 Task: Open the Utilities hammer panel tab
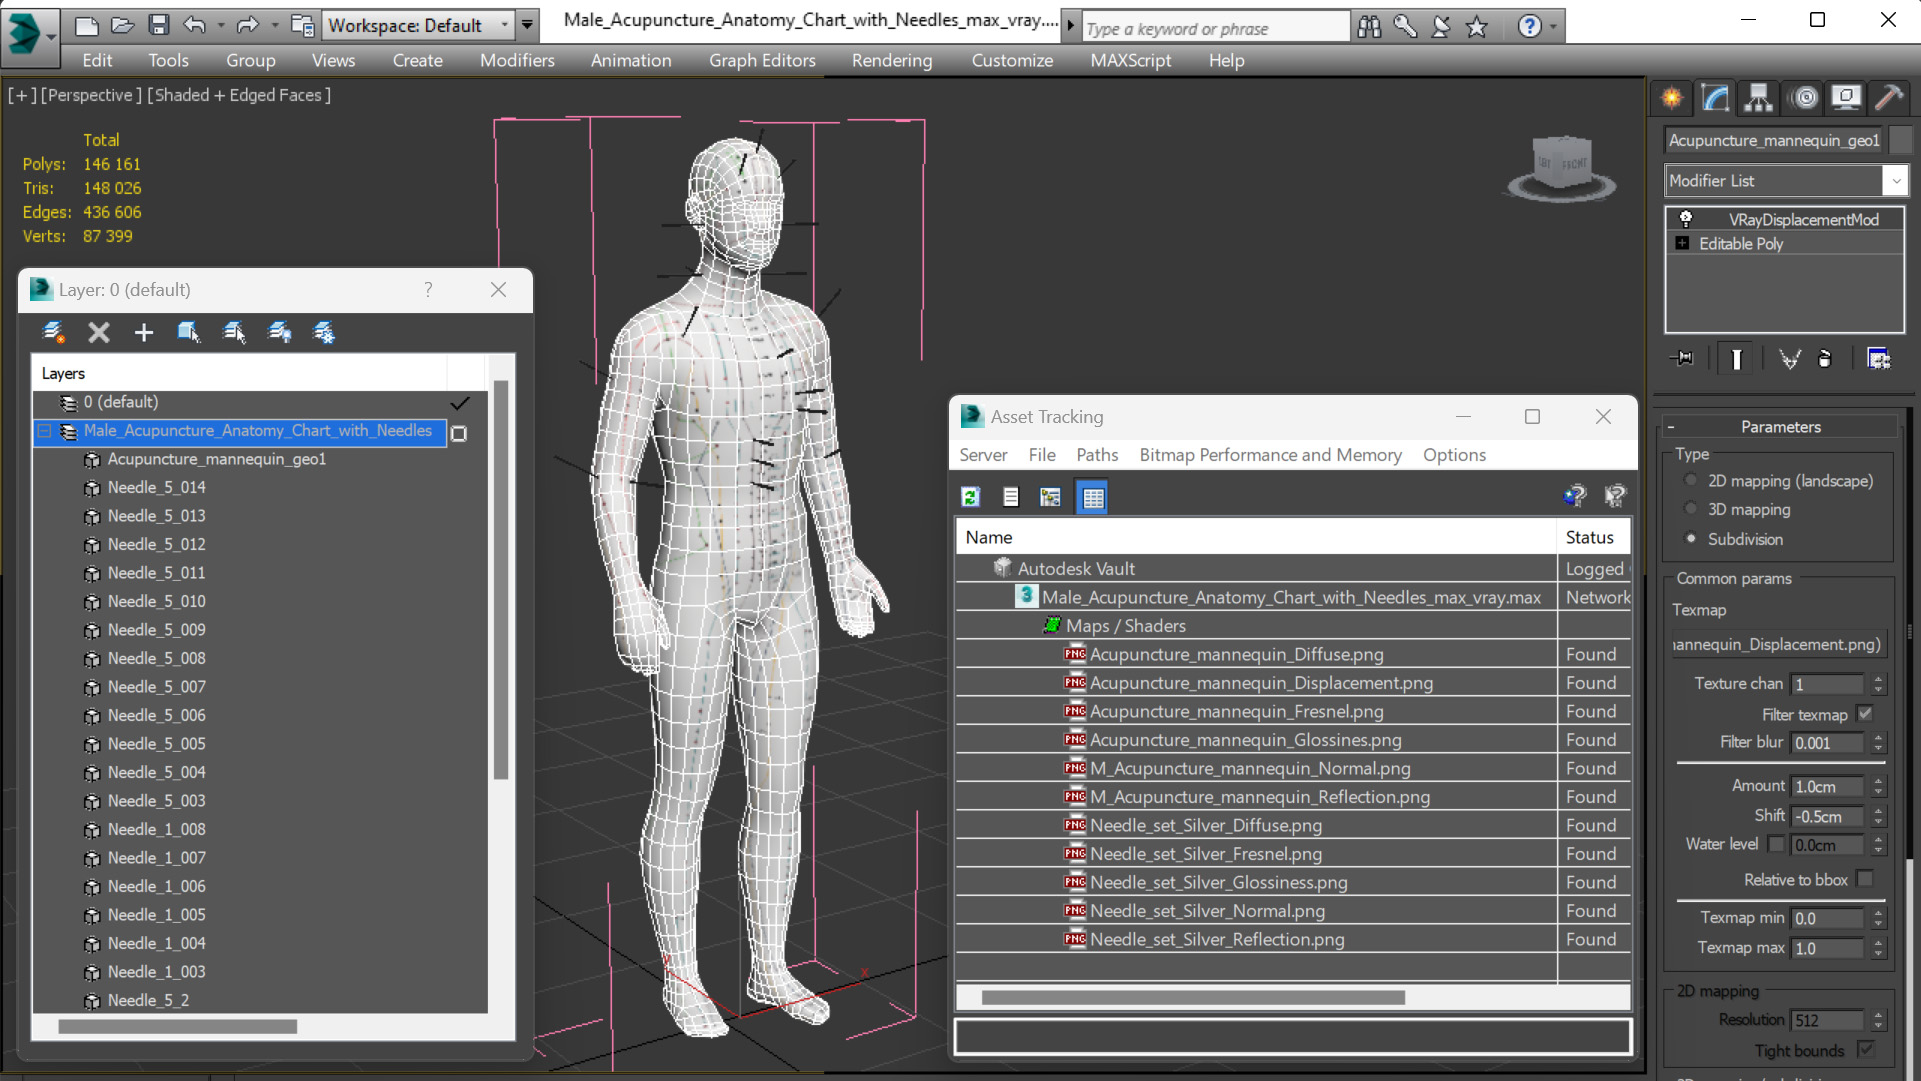(1888, 97)
